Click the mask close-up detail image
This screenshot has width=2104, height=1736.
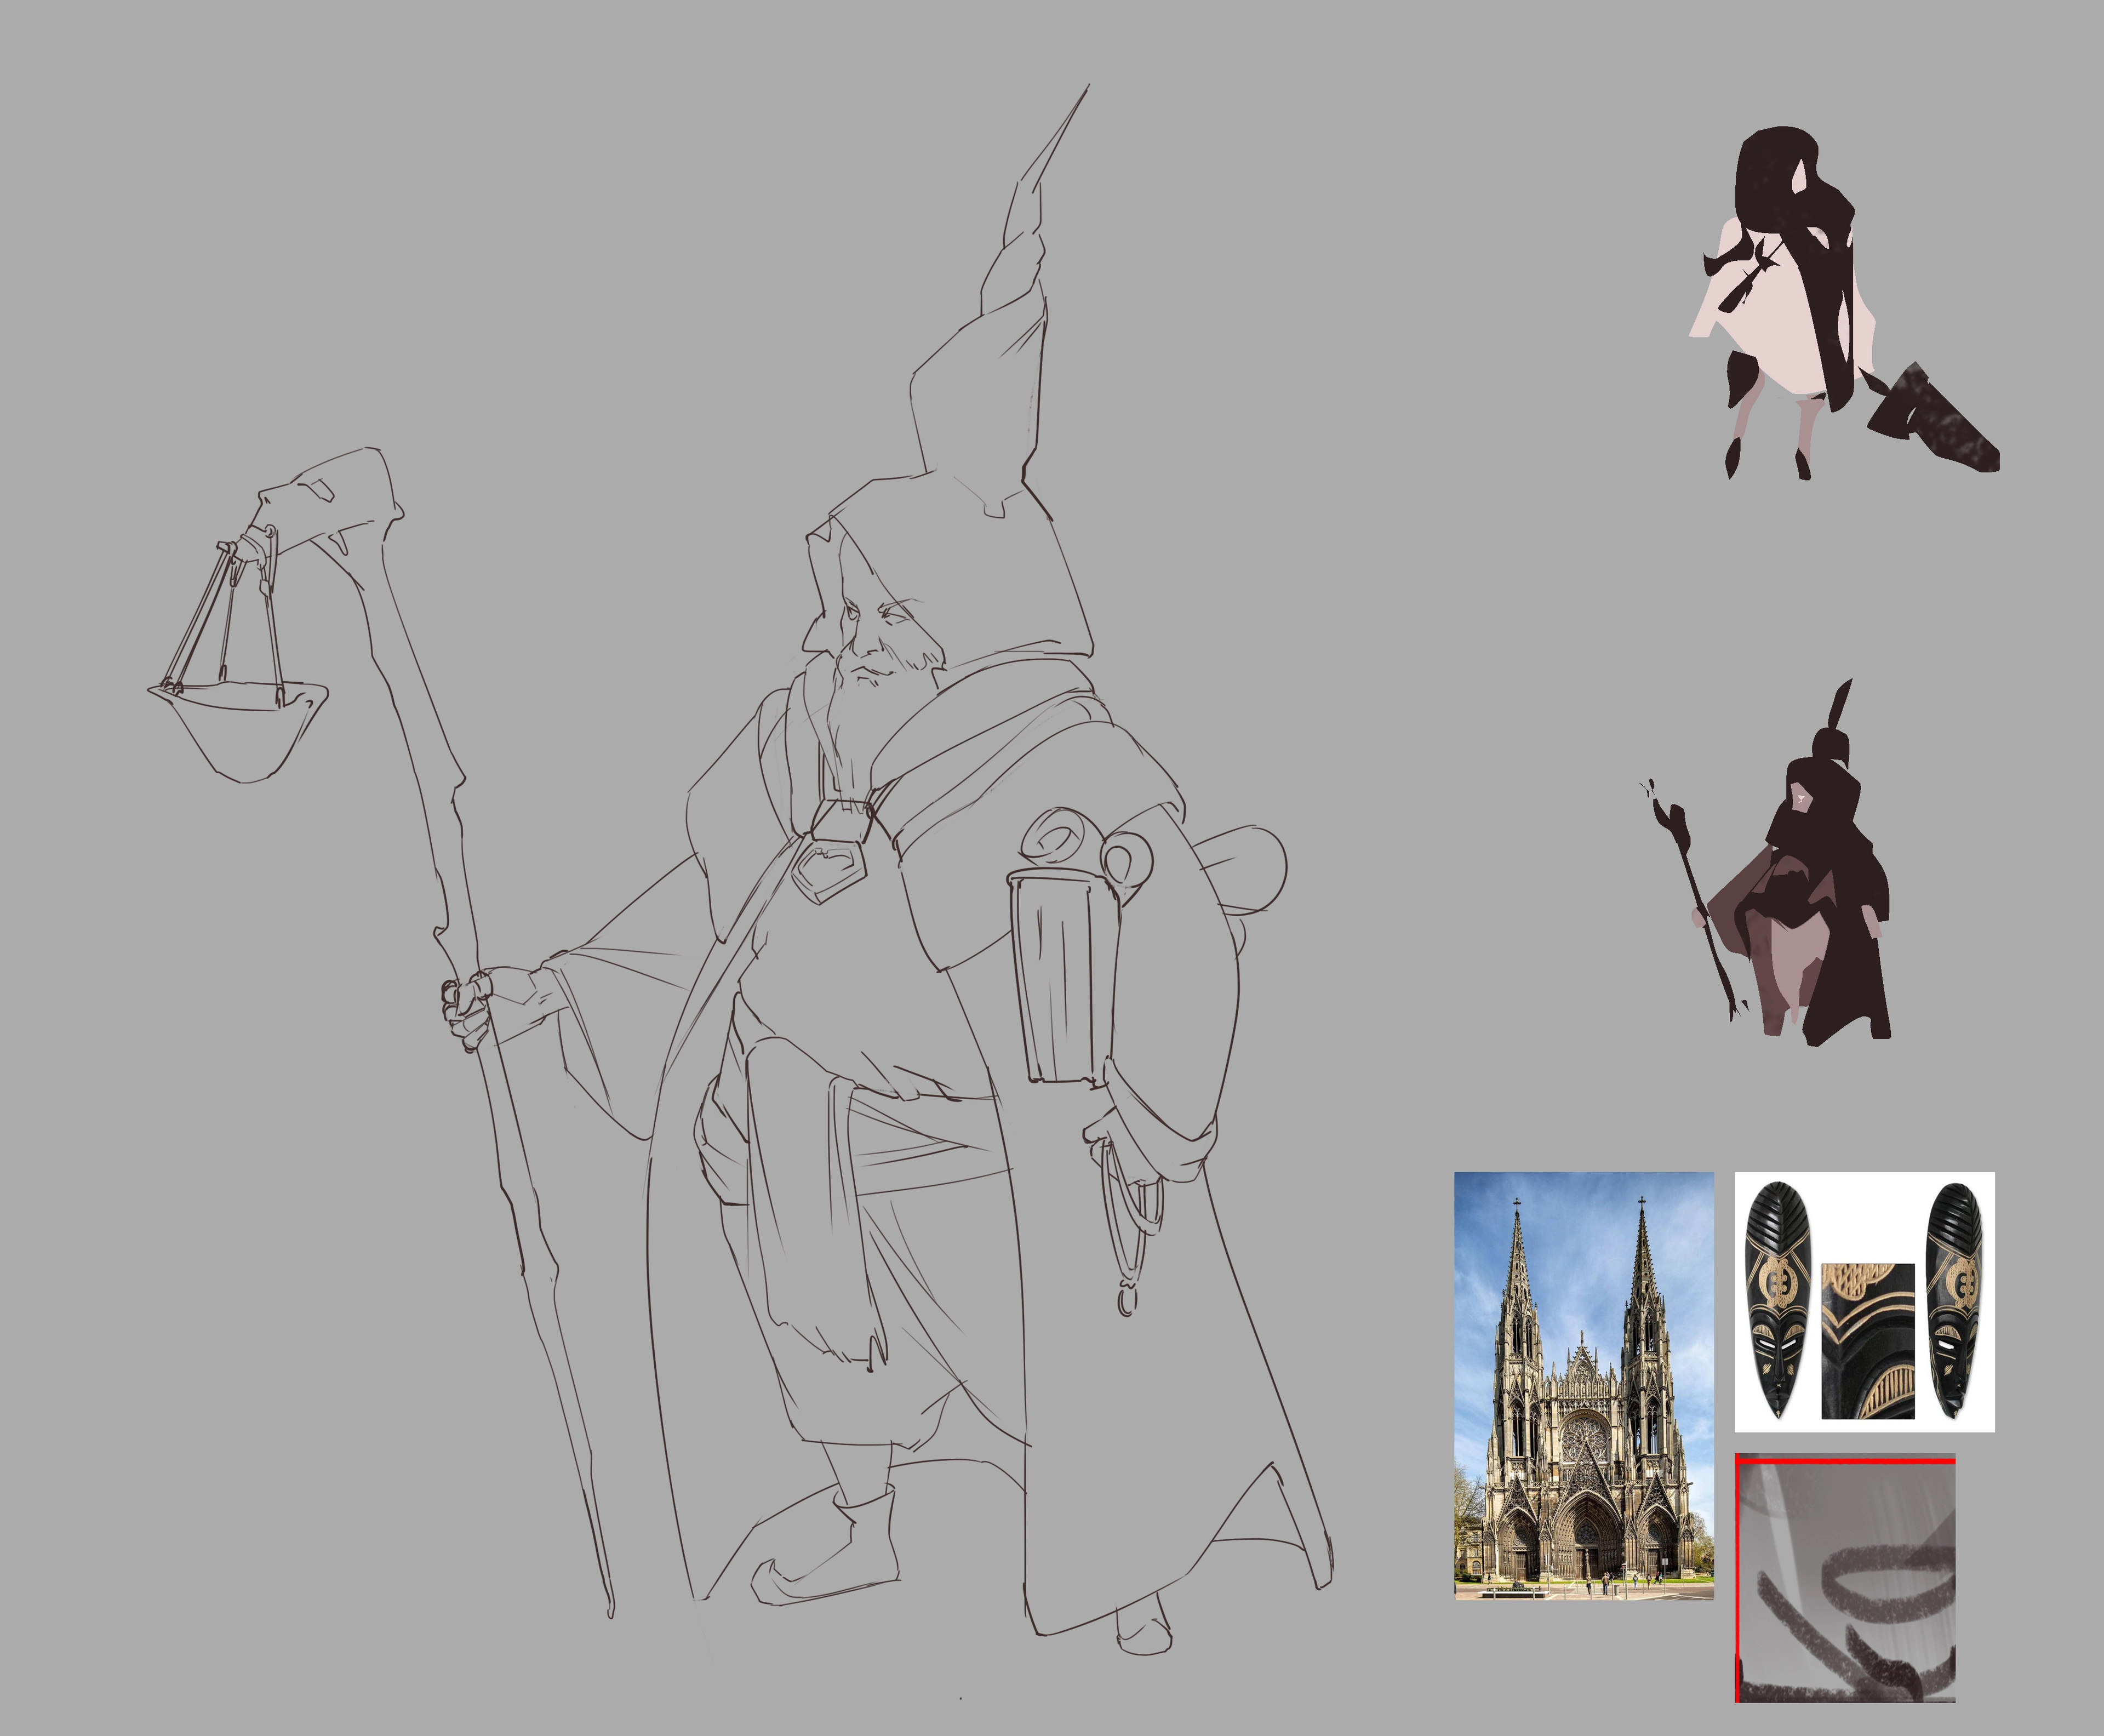1867,1341
